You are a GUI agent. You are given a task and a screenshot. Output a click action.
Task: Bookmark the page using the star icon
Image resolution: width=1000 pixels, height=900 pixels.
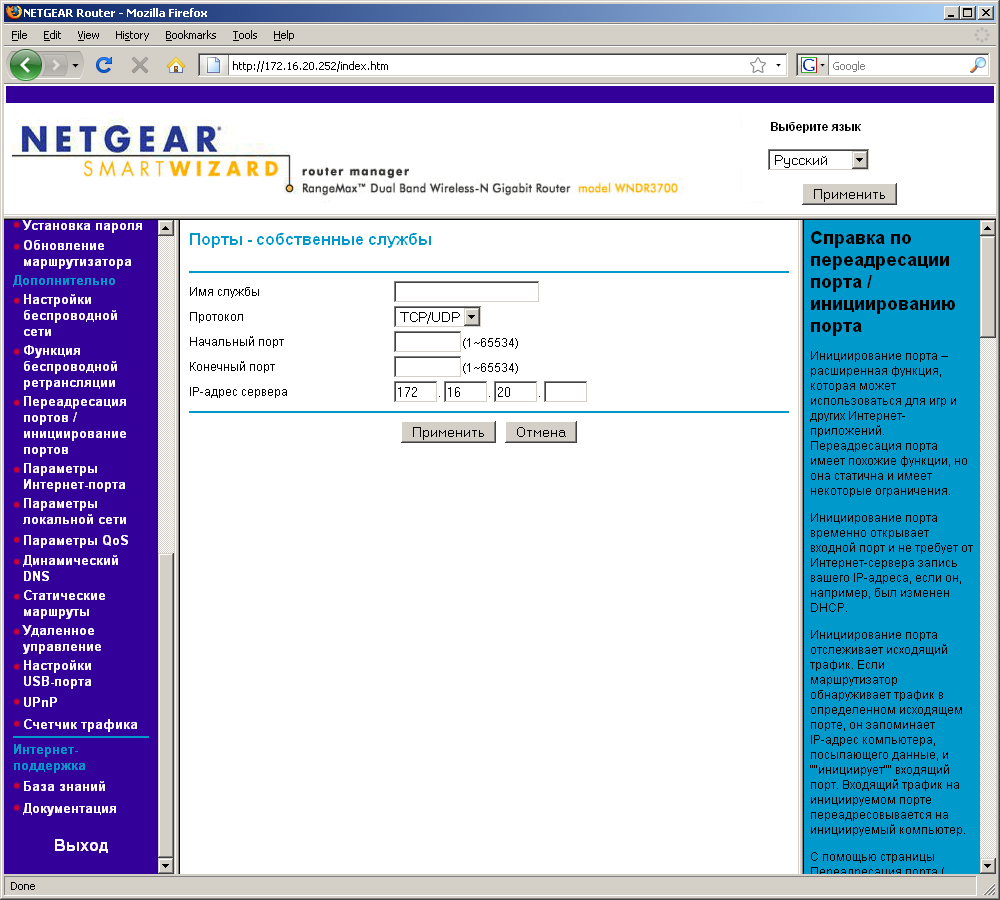tap(758, 65)
